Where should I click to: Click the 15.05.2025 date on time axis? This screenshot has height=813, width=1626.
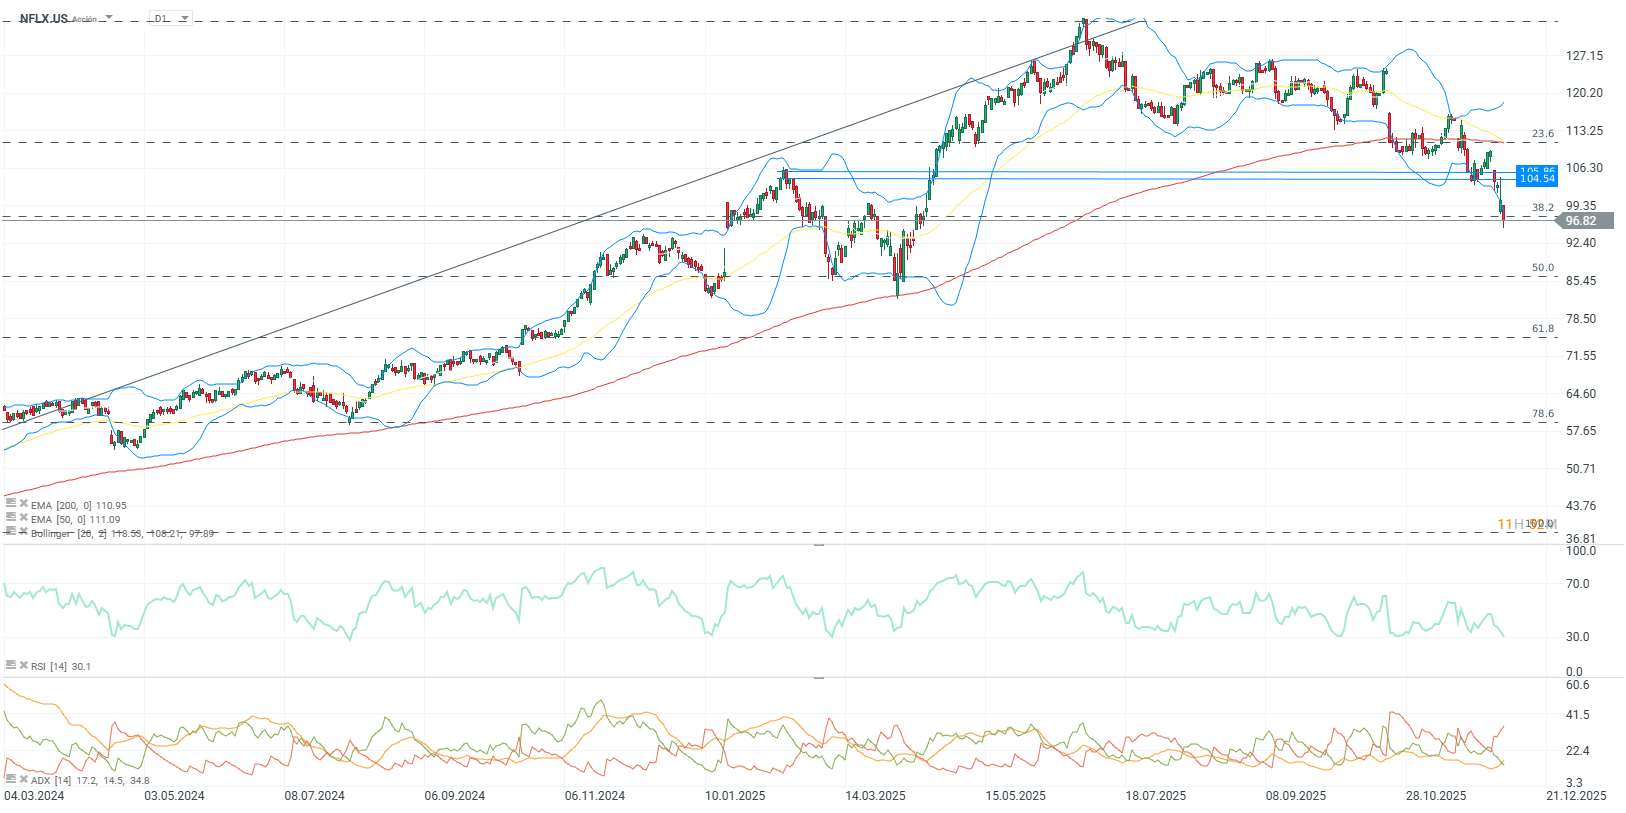pyautogui.click(x=1015, y=796)
